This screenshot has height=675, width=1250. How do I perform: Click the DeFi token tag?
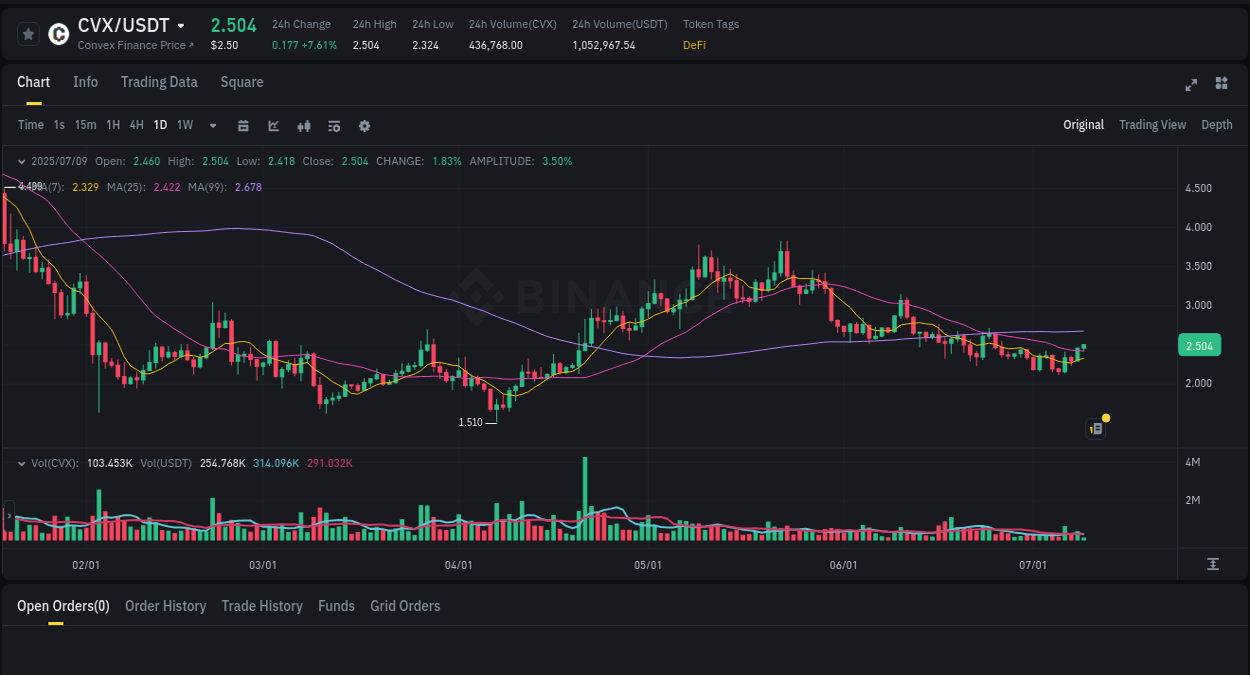[694, 45]
